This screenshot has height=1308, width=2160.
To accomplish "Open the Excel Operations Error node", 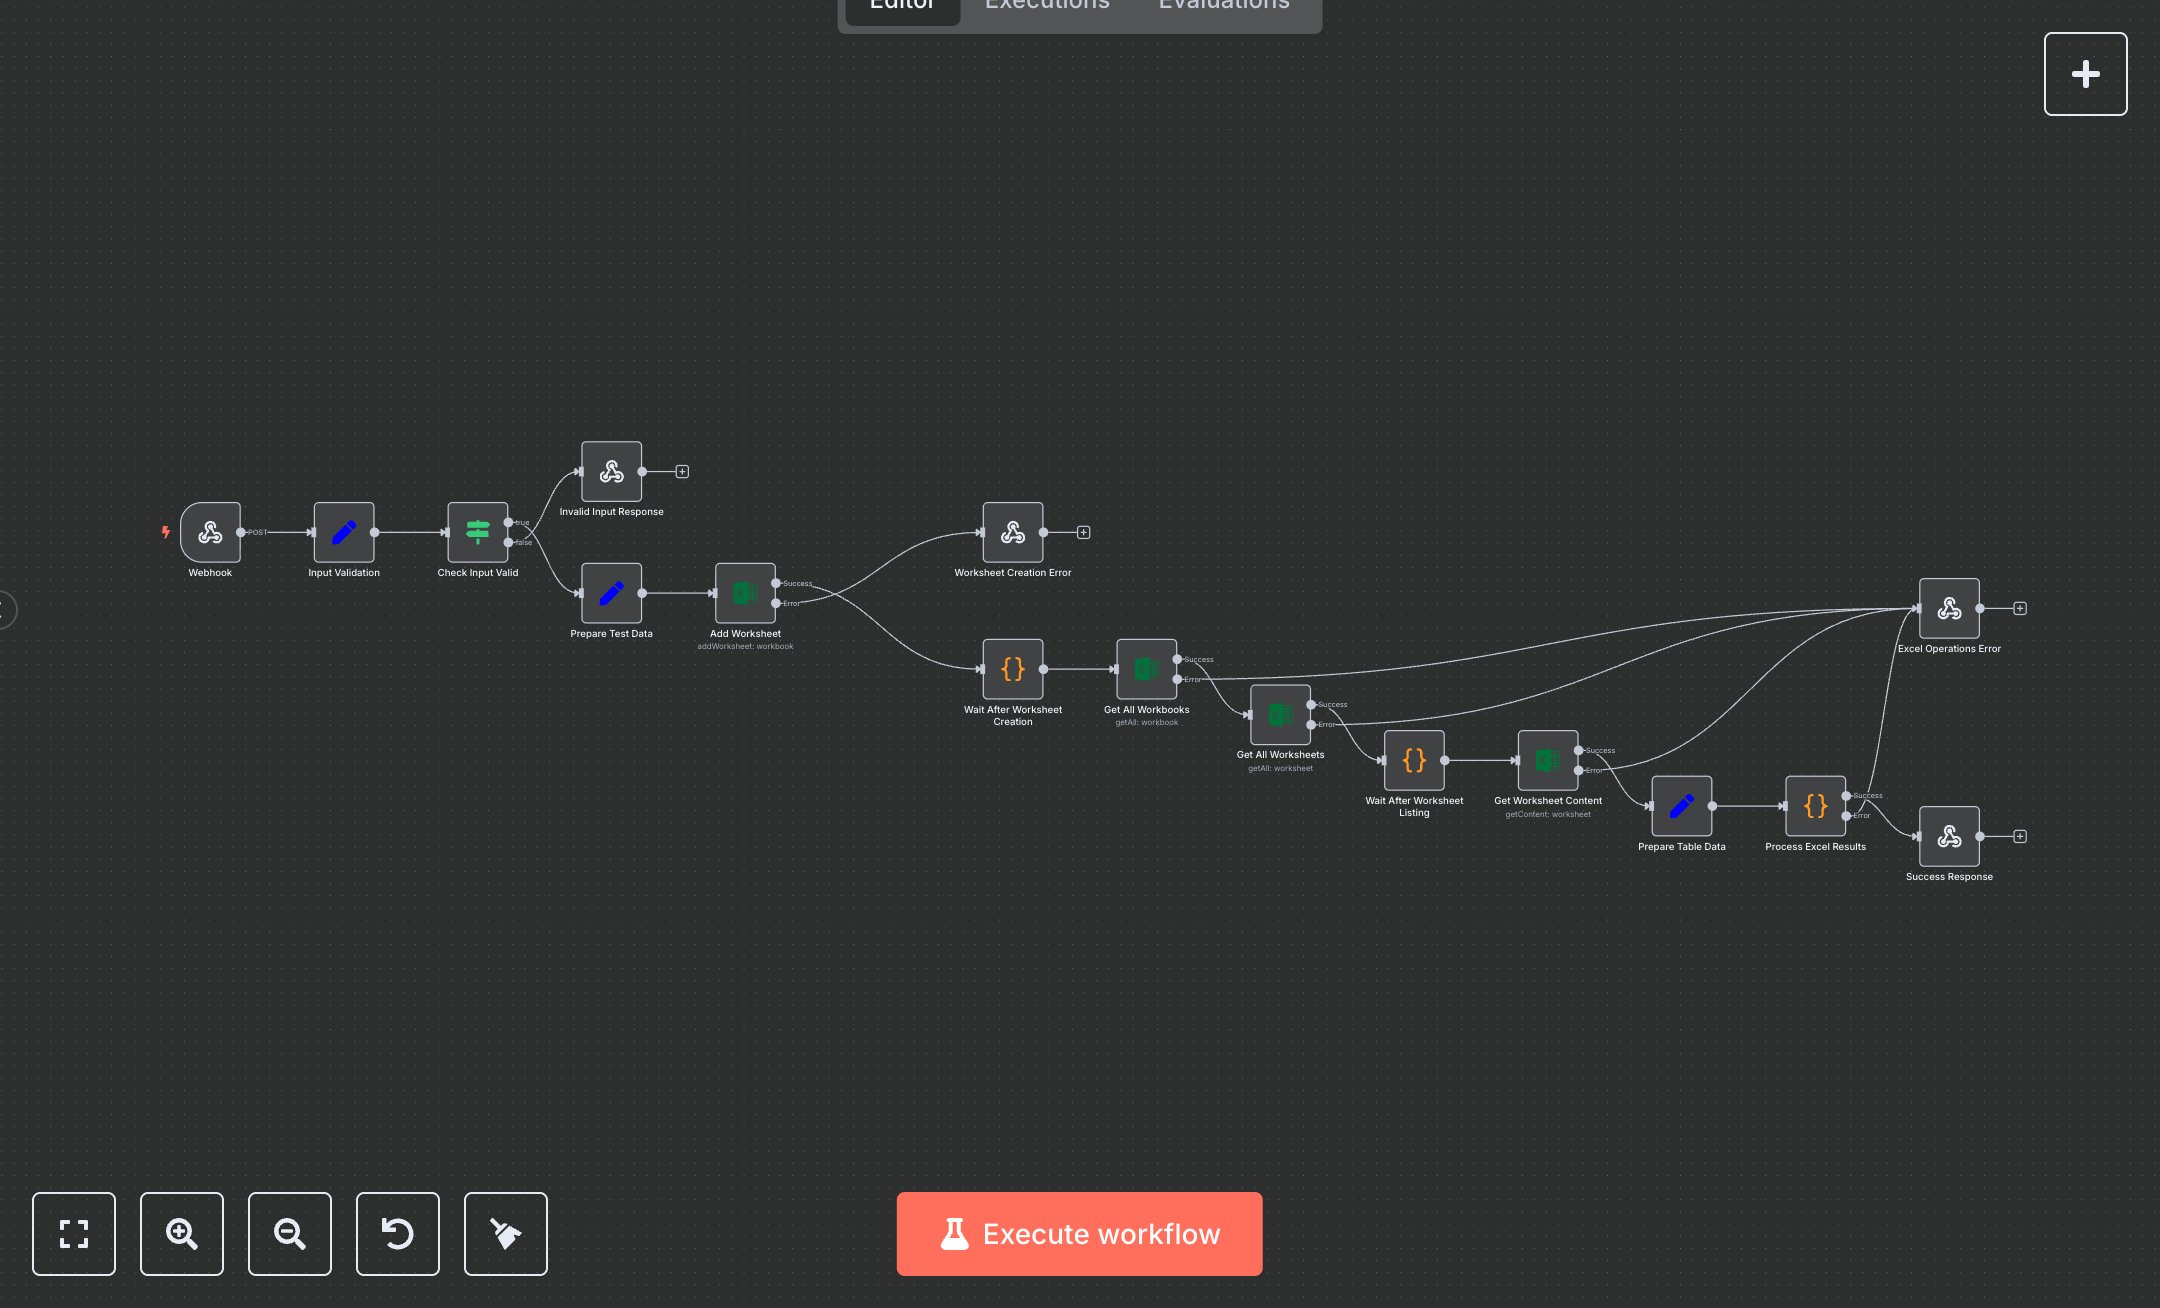I will pos(1949,608).
